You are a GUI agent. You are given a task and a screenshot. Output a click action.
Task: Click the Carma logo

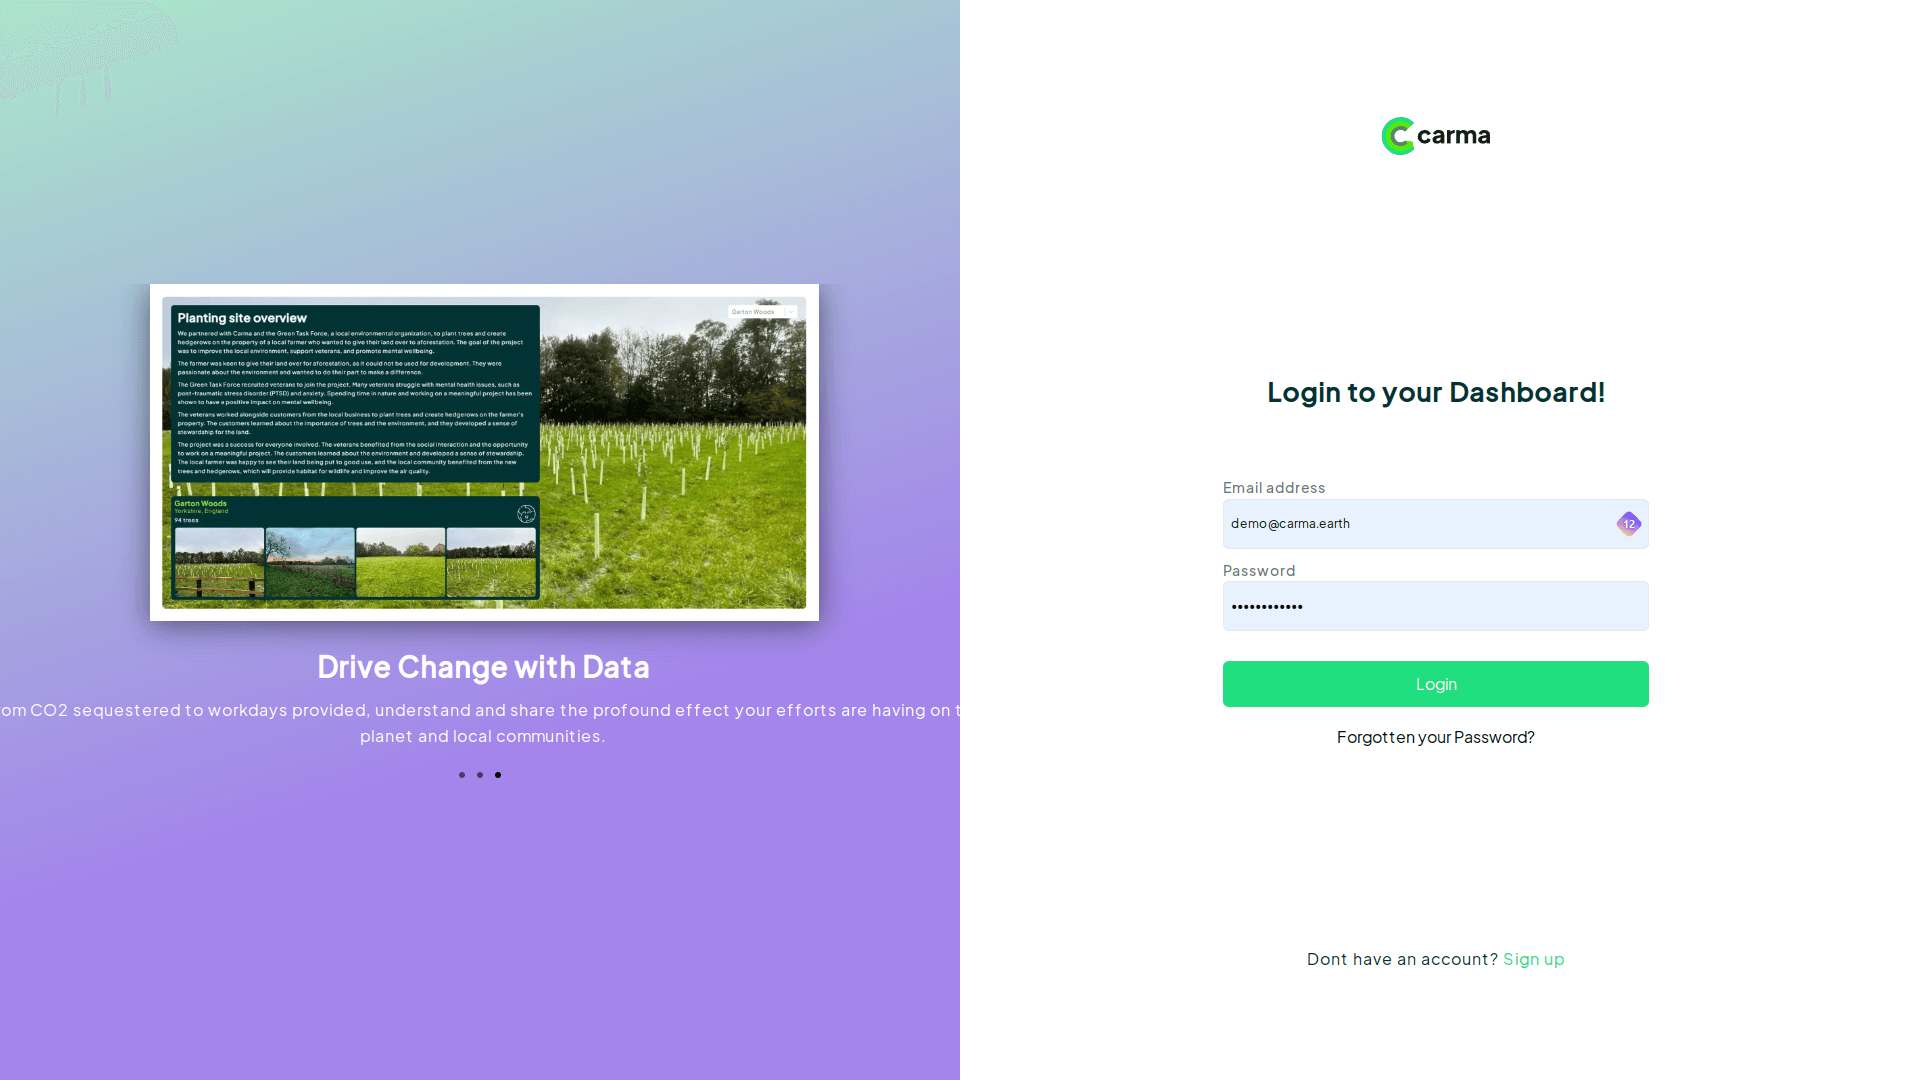point(1436,136)
